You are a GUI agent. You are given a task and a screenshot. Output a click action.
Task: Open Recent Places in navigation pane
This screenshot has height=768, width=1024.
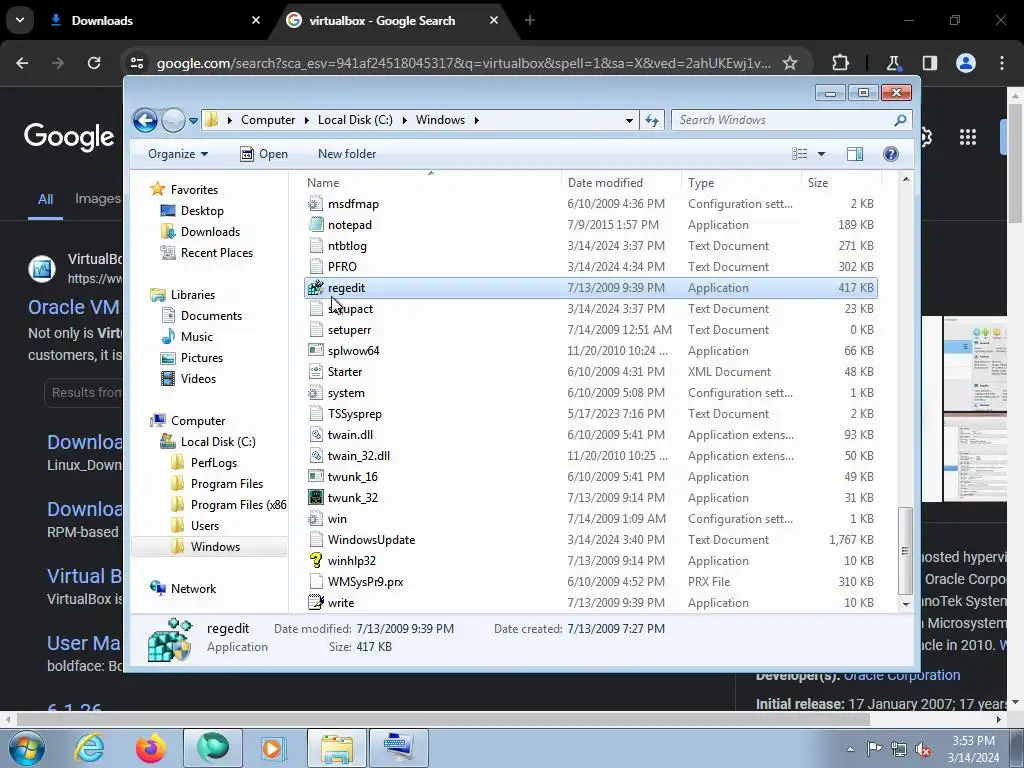coord(206,253)
